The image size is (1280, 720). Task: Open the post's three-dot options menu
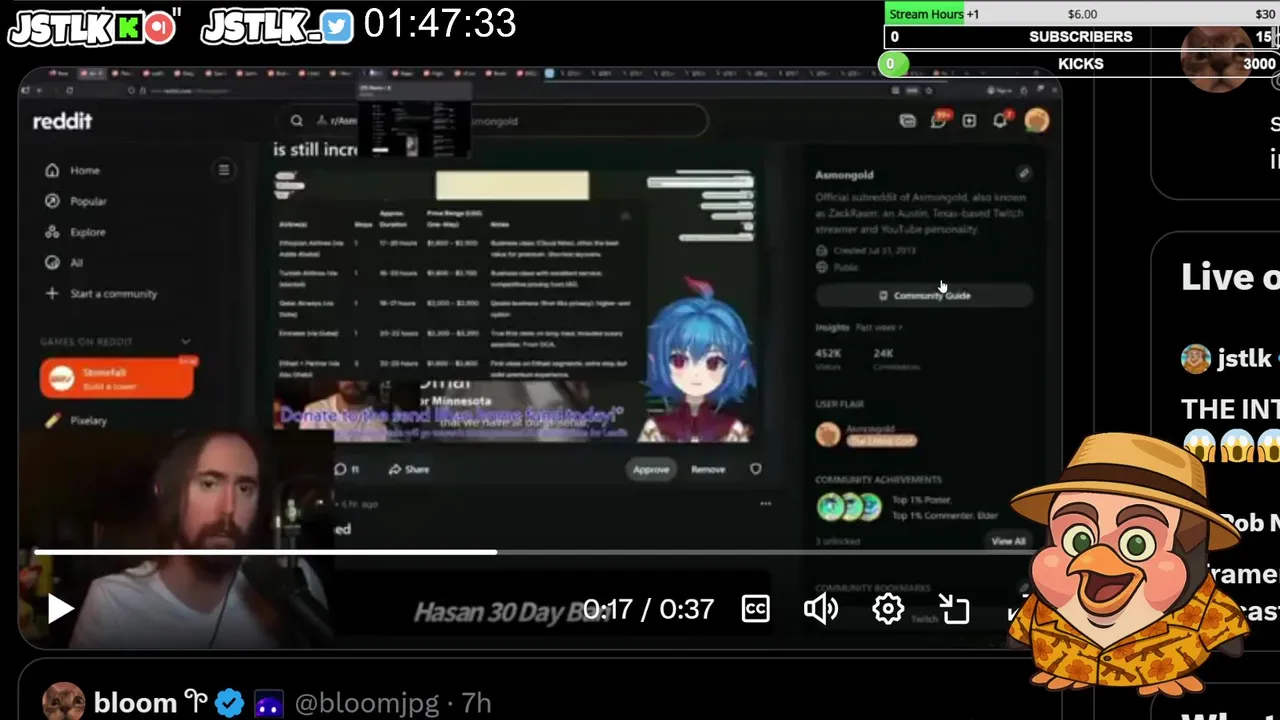pos(765,504)
